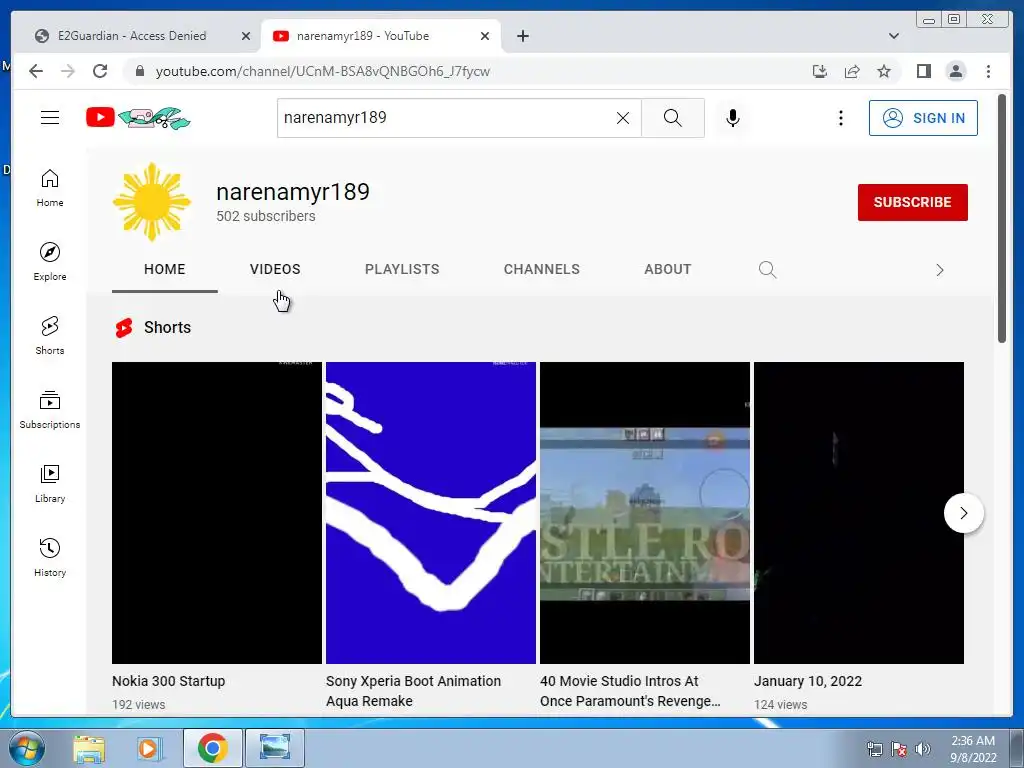This screenshot has height=768, width=1024.
Task: Click the narenamyr189 channel name heading
Action: (x=293, y=191)
